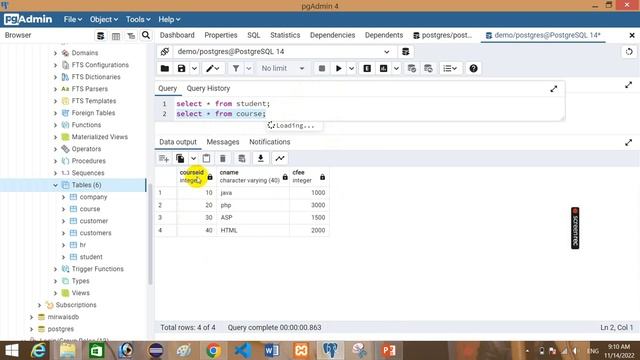
Task: Open the filter options dropdown arrow
Action: (x=249, y=69)
